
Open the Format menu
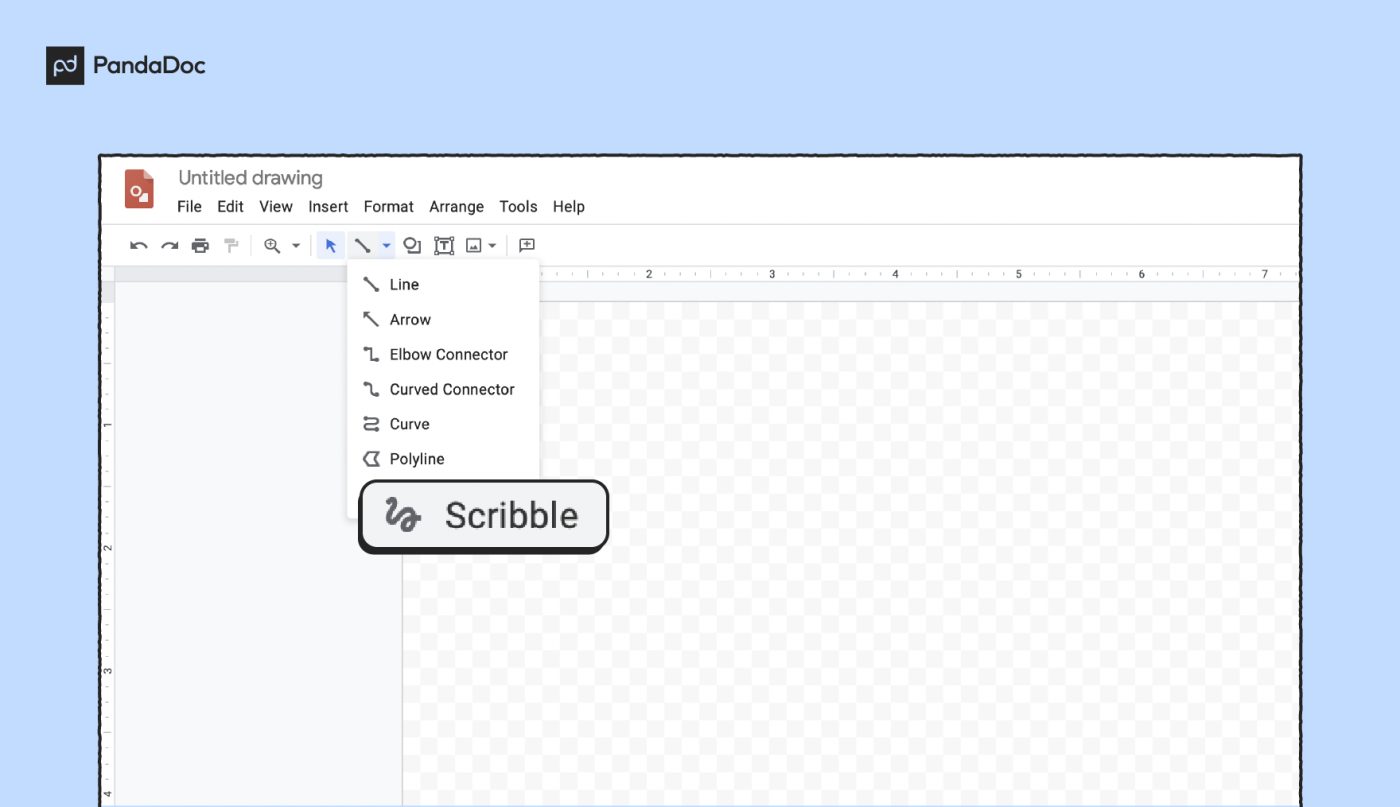click(x=388, y=207)
